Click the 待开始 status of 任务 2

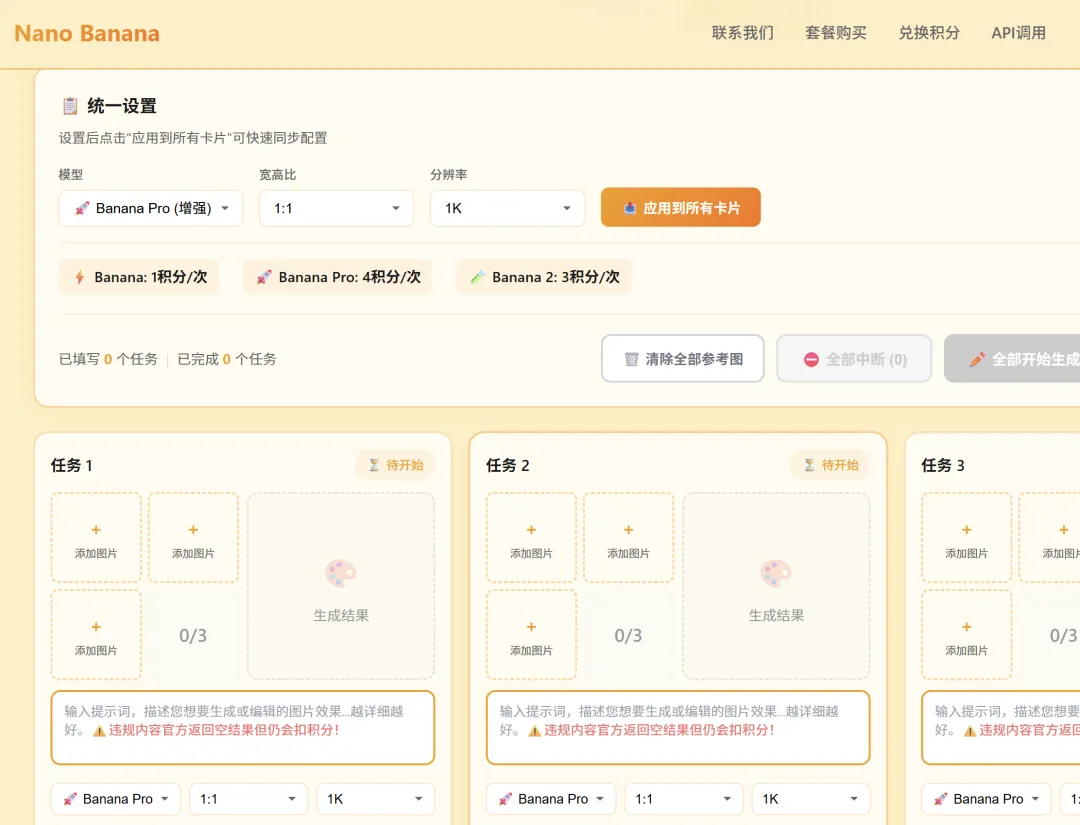831,465
